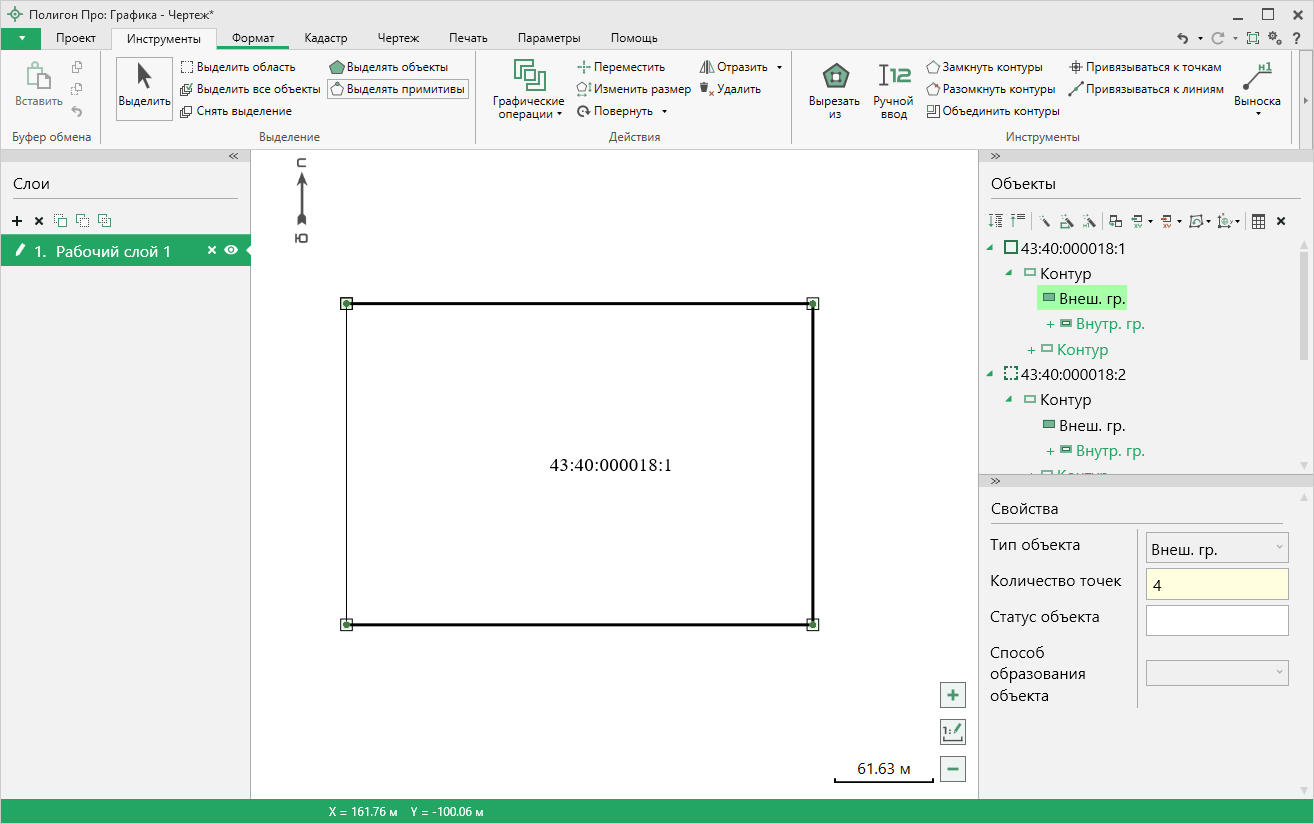Click Выделить все объекты button
This screenshot has height=824, width=1314.
coord(250,89)
